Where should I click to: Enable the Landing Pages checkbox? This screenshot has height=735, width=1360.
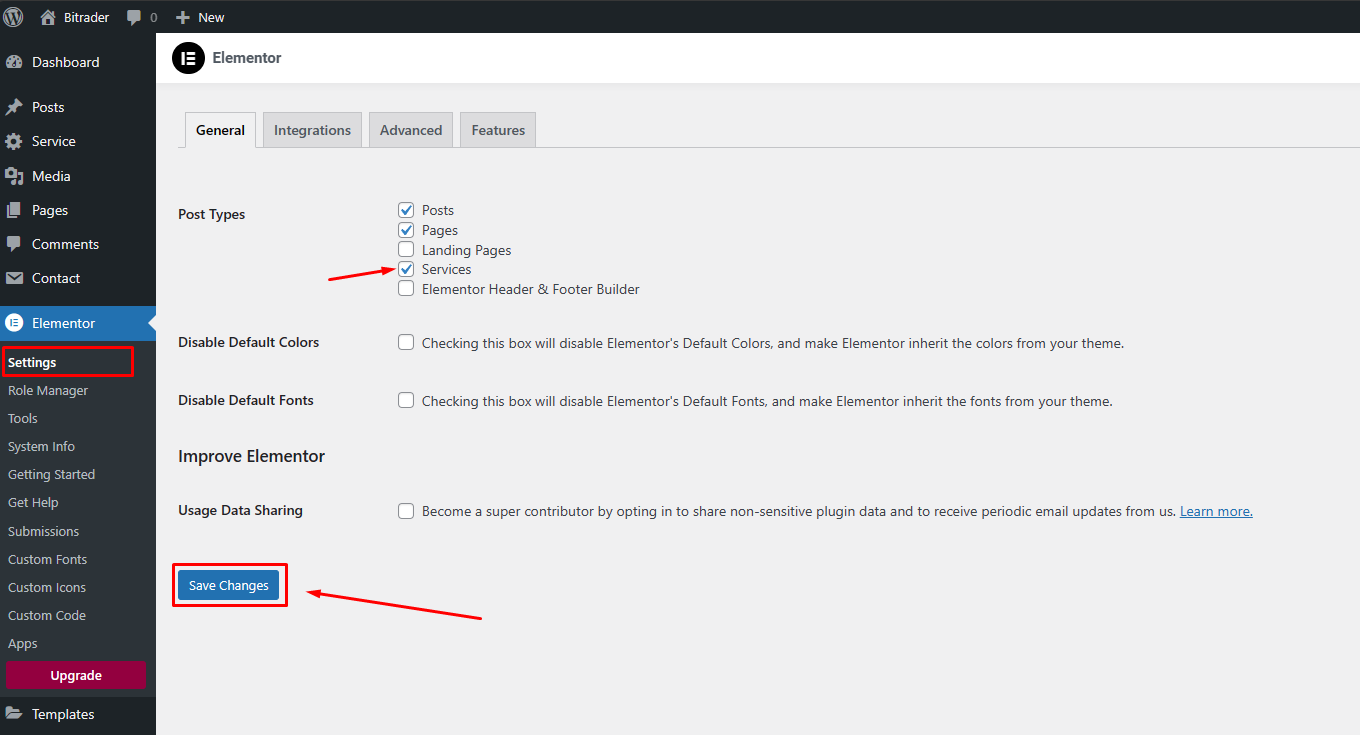click(x=406, y=250)
